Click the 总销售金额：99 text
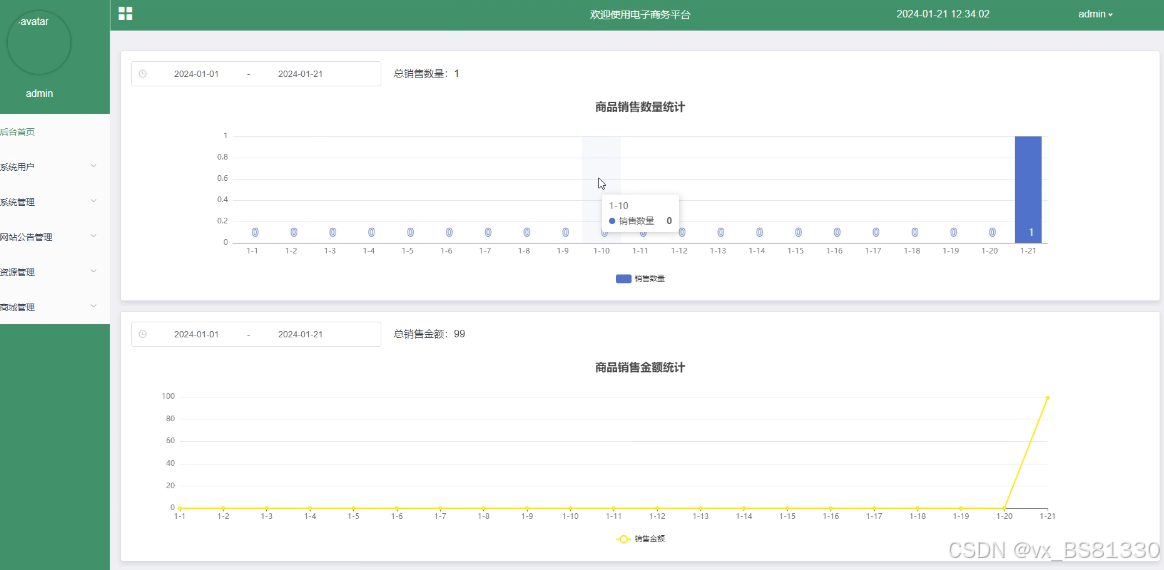The image size is (1164, 570). (429, 334)
